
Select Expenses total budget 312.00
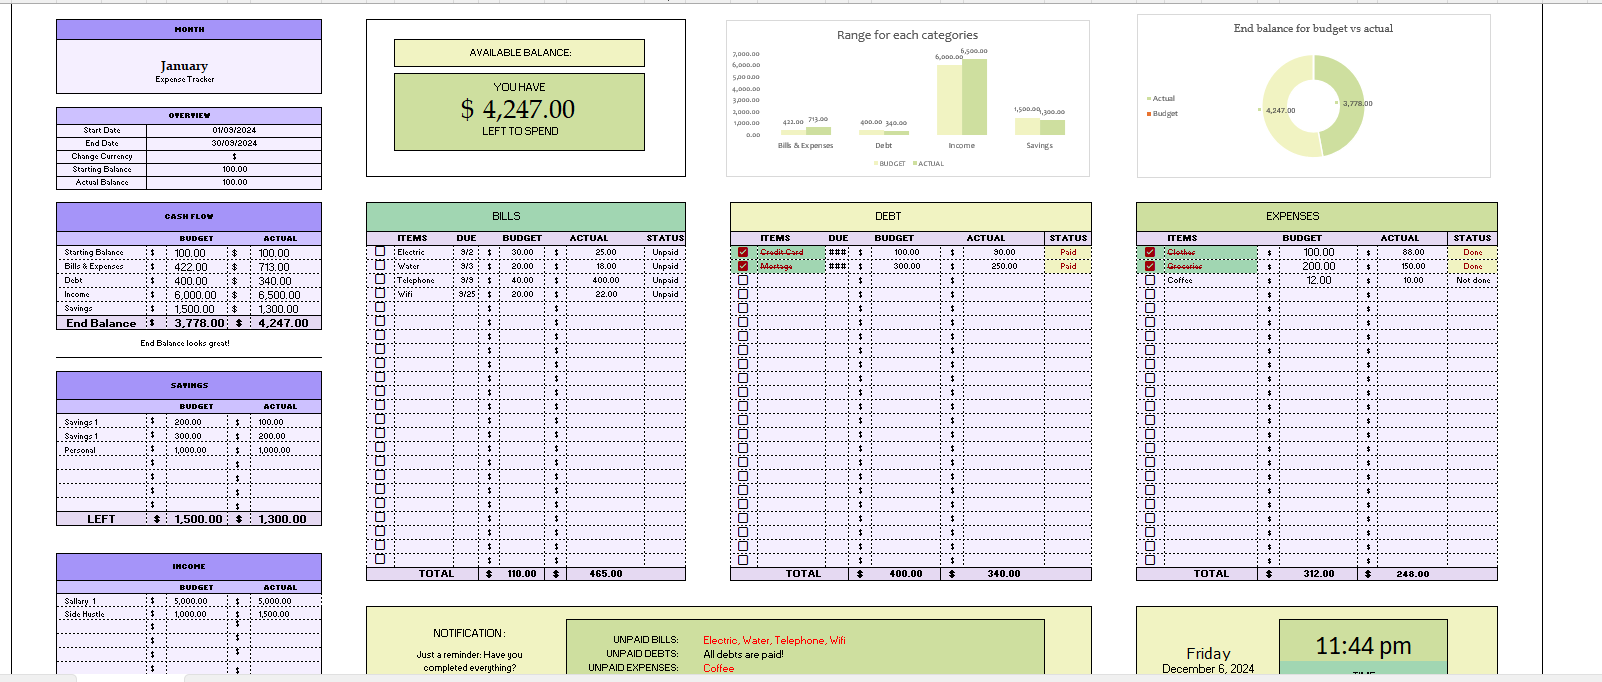click(x=1318, y=574)
